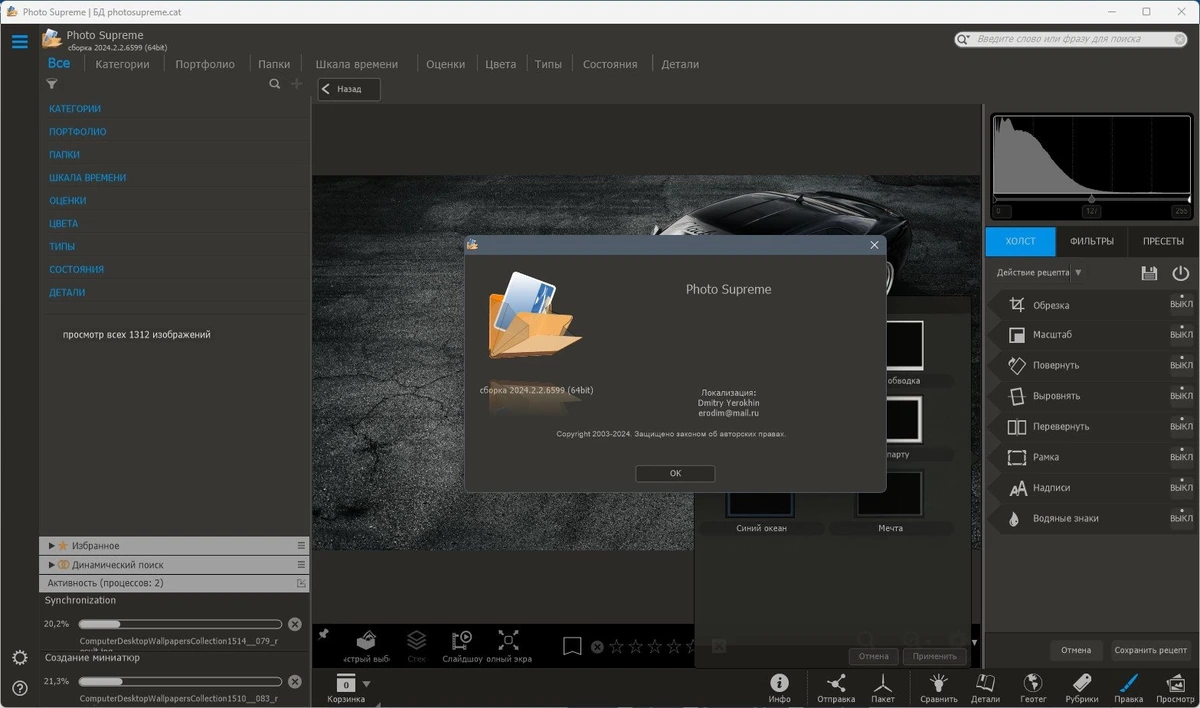Toggle Перевернуть ВЫКЛ switch
1200x708 pixels.
point(1182,427)
